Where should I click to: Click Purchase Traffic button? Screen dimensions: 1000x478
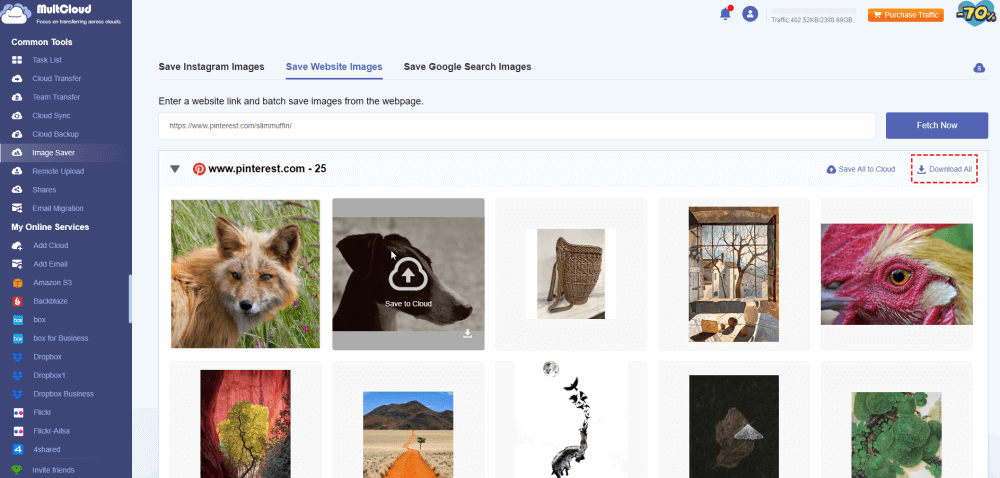[905, 15]
